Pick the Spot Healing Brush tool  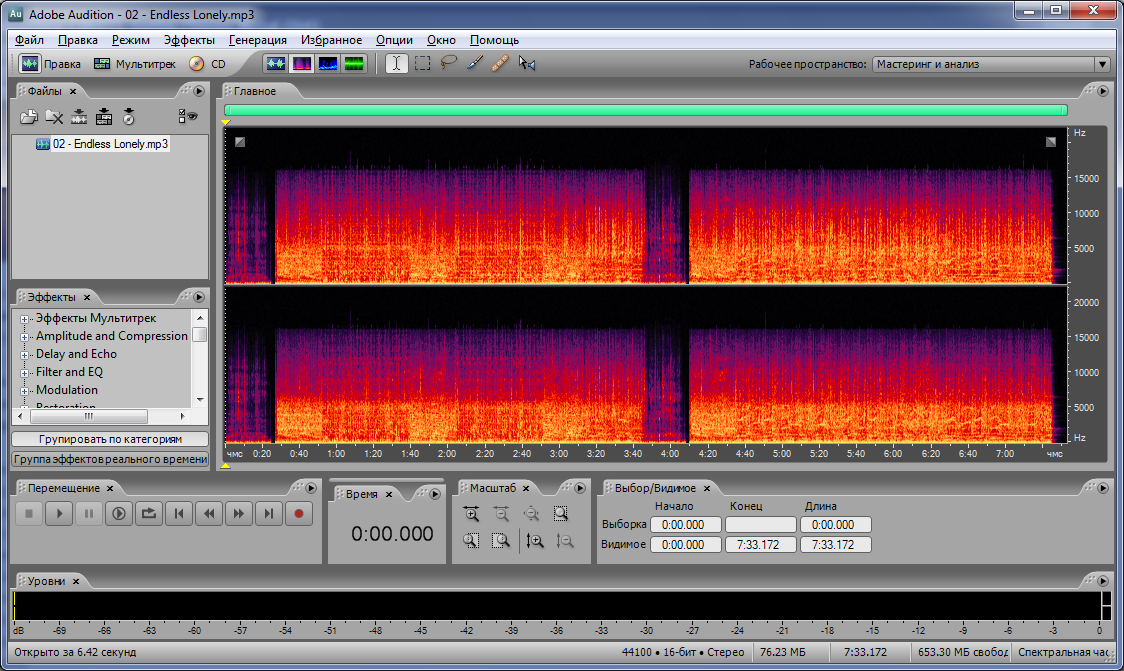tap(501, 64)
